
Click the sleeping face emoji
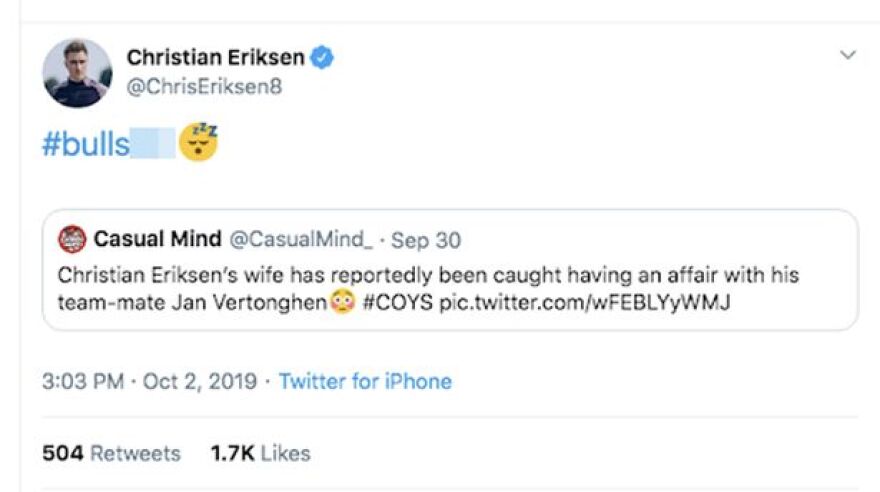click(198, 144)
